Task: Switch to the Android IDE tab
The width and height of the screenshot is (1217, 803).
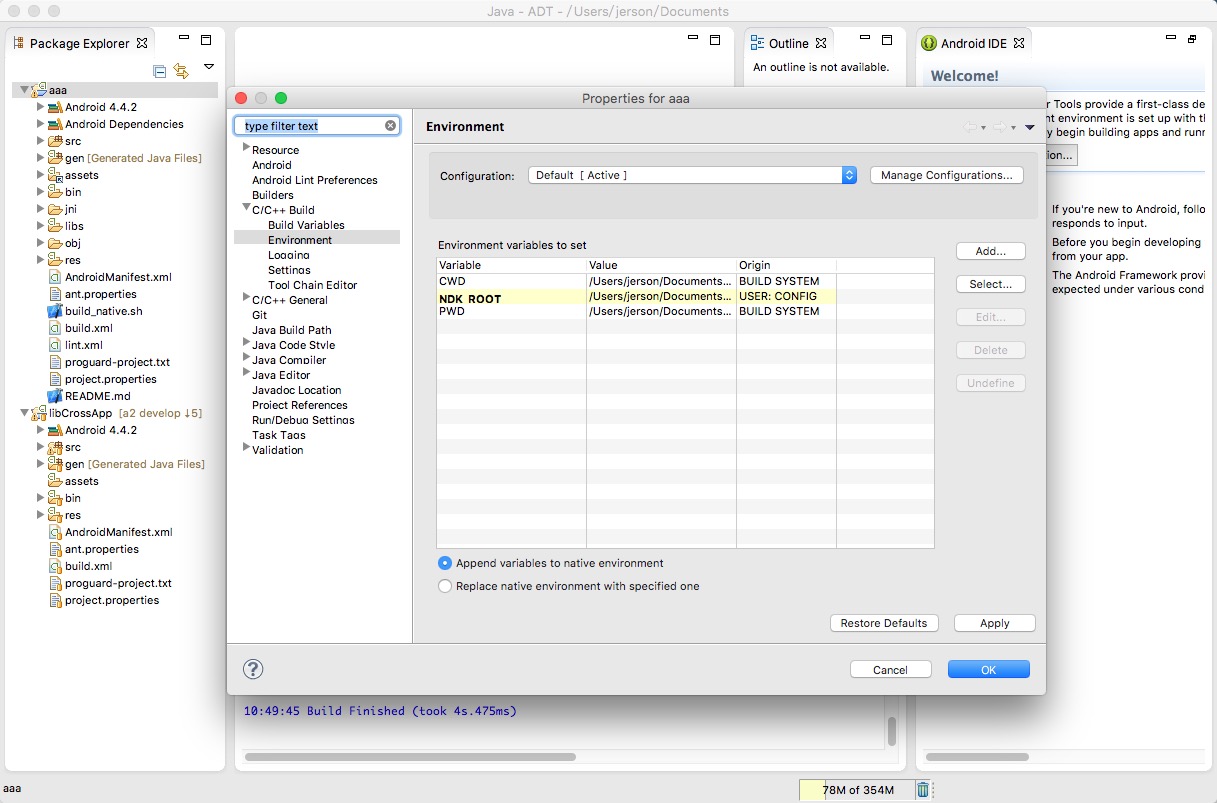Action: 973,43
